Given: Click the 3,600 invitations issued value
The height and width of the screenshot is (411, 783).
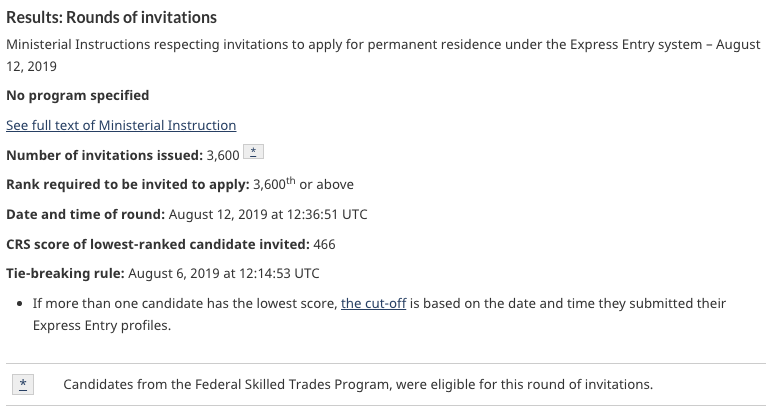Looking at the screenshot, I should pos(221,155).
